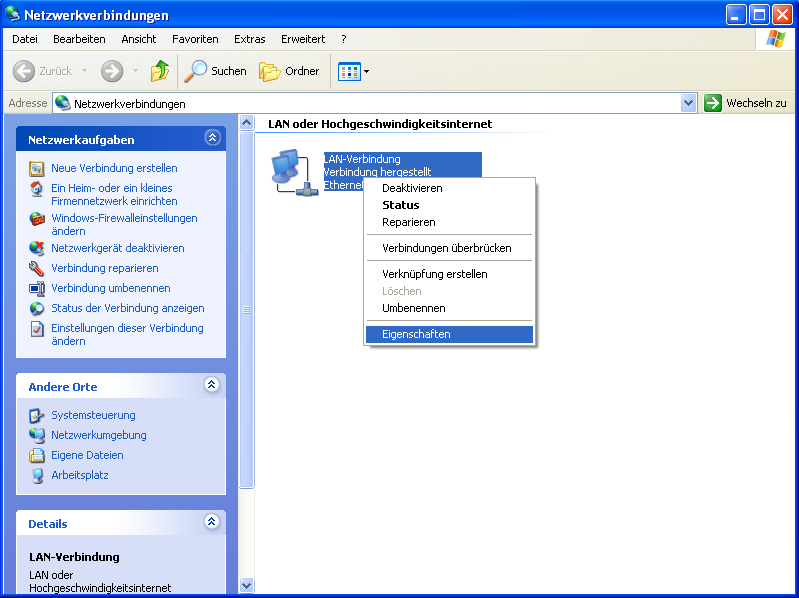
Task: Click the Windows firewall brick icon
Action: coord(36,219)
